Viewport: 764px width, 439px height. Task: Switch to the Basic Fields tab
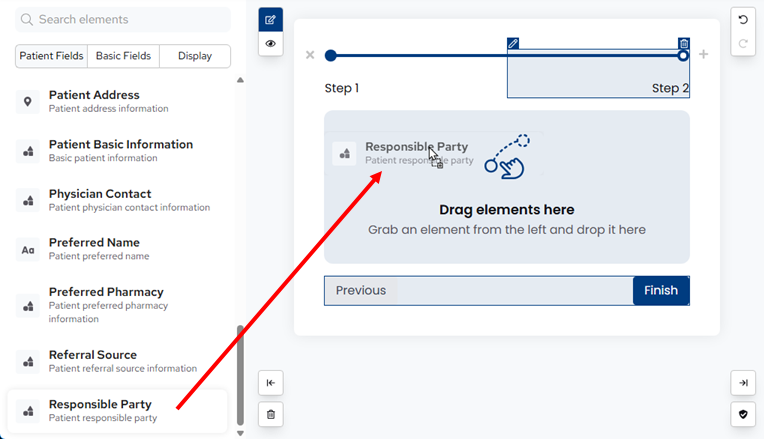123,56
